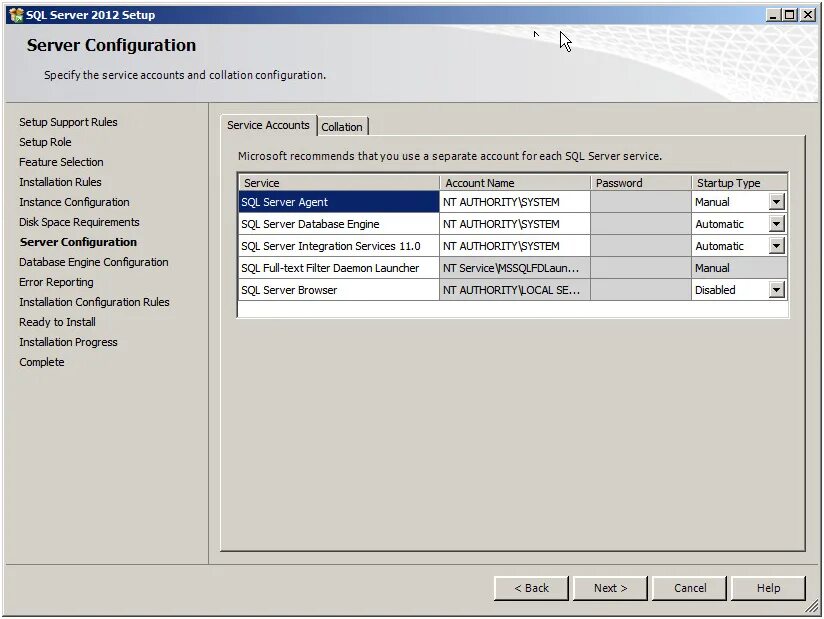Click Setup Role step in sidebar

click(45, 142)
